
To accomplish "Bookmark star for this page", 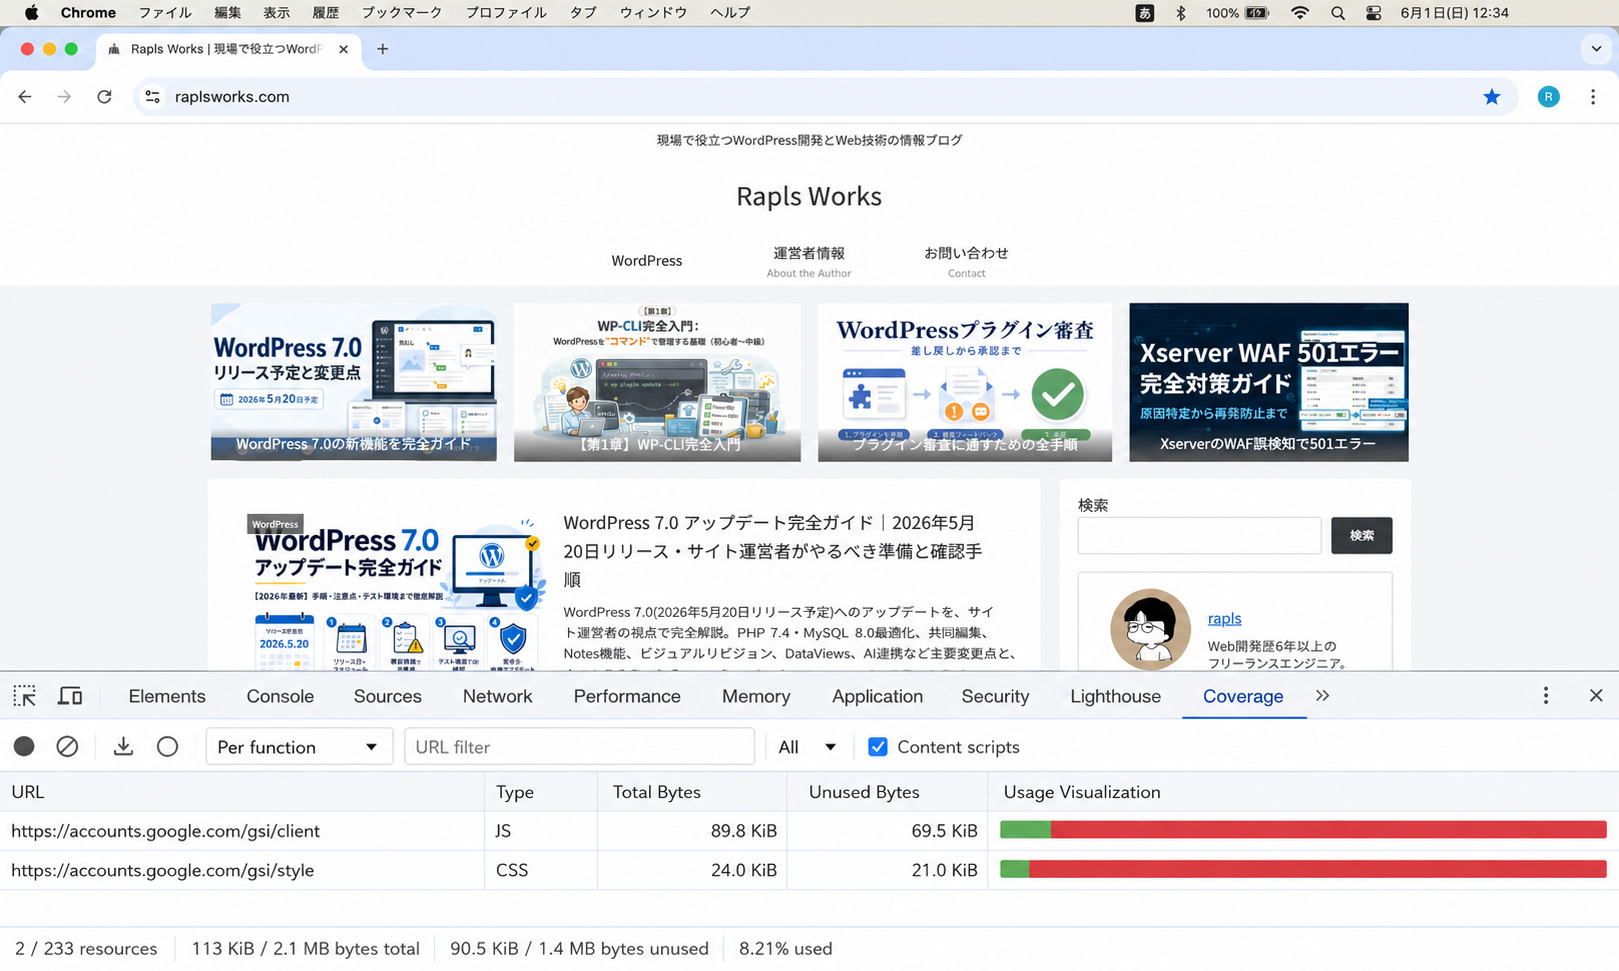I will pyautogui.click(x=1491, y=97).
